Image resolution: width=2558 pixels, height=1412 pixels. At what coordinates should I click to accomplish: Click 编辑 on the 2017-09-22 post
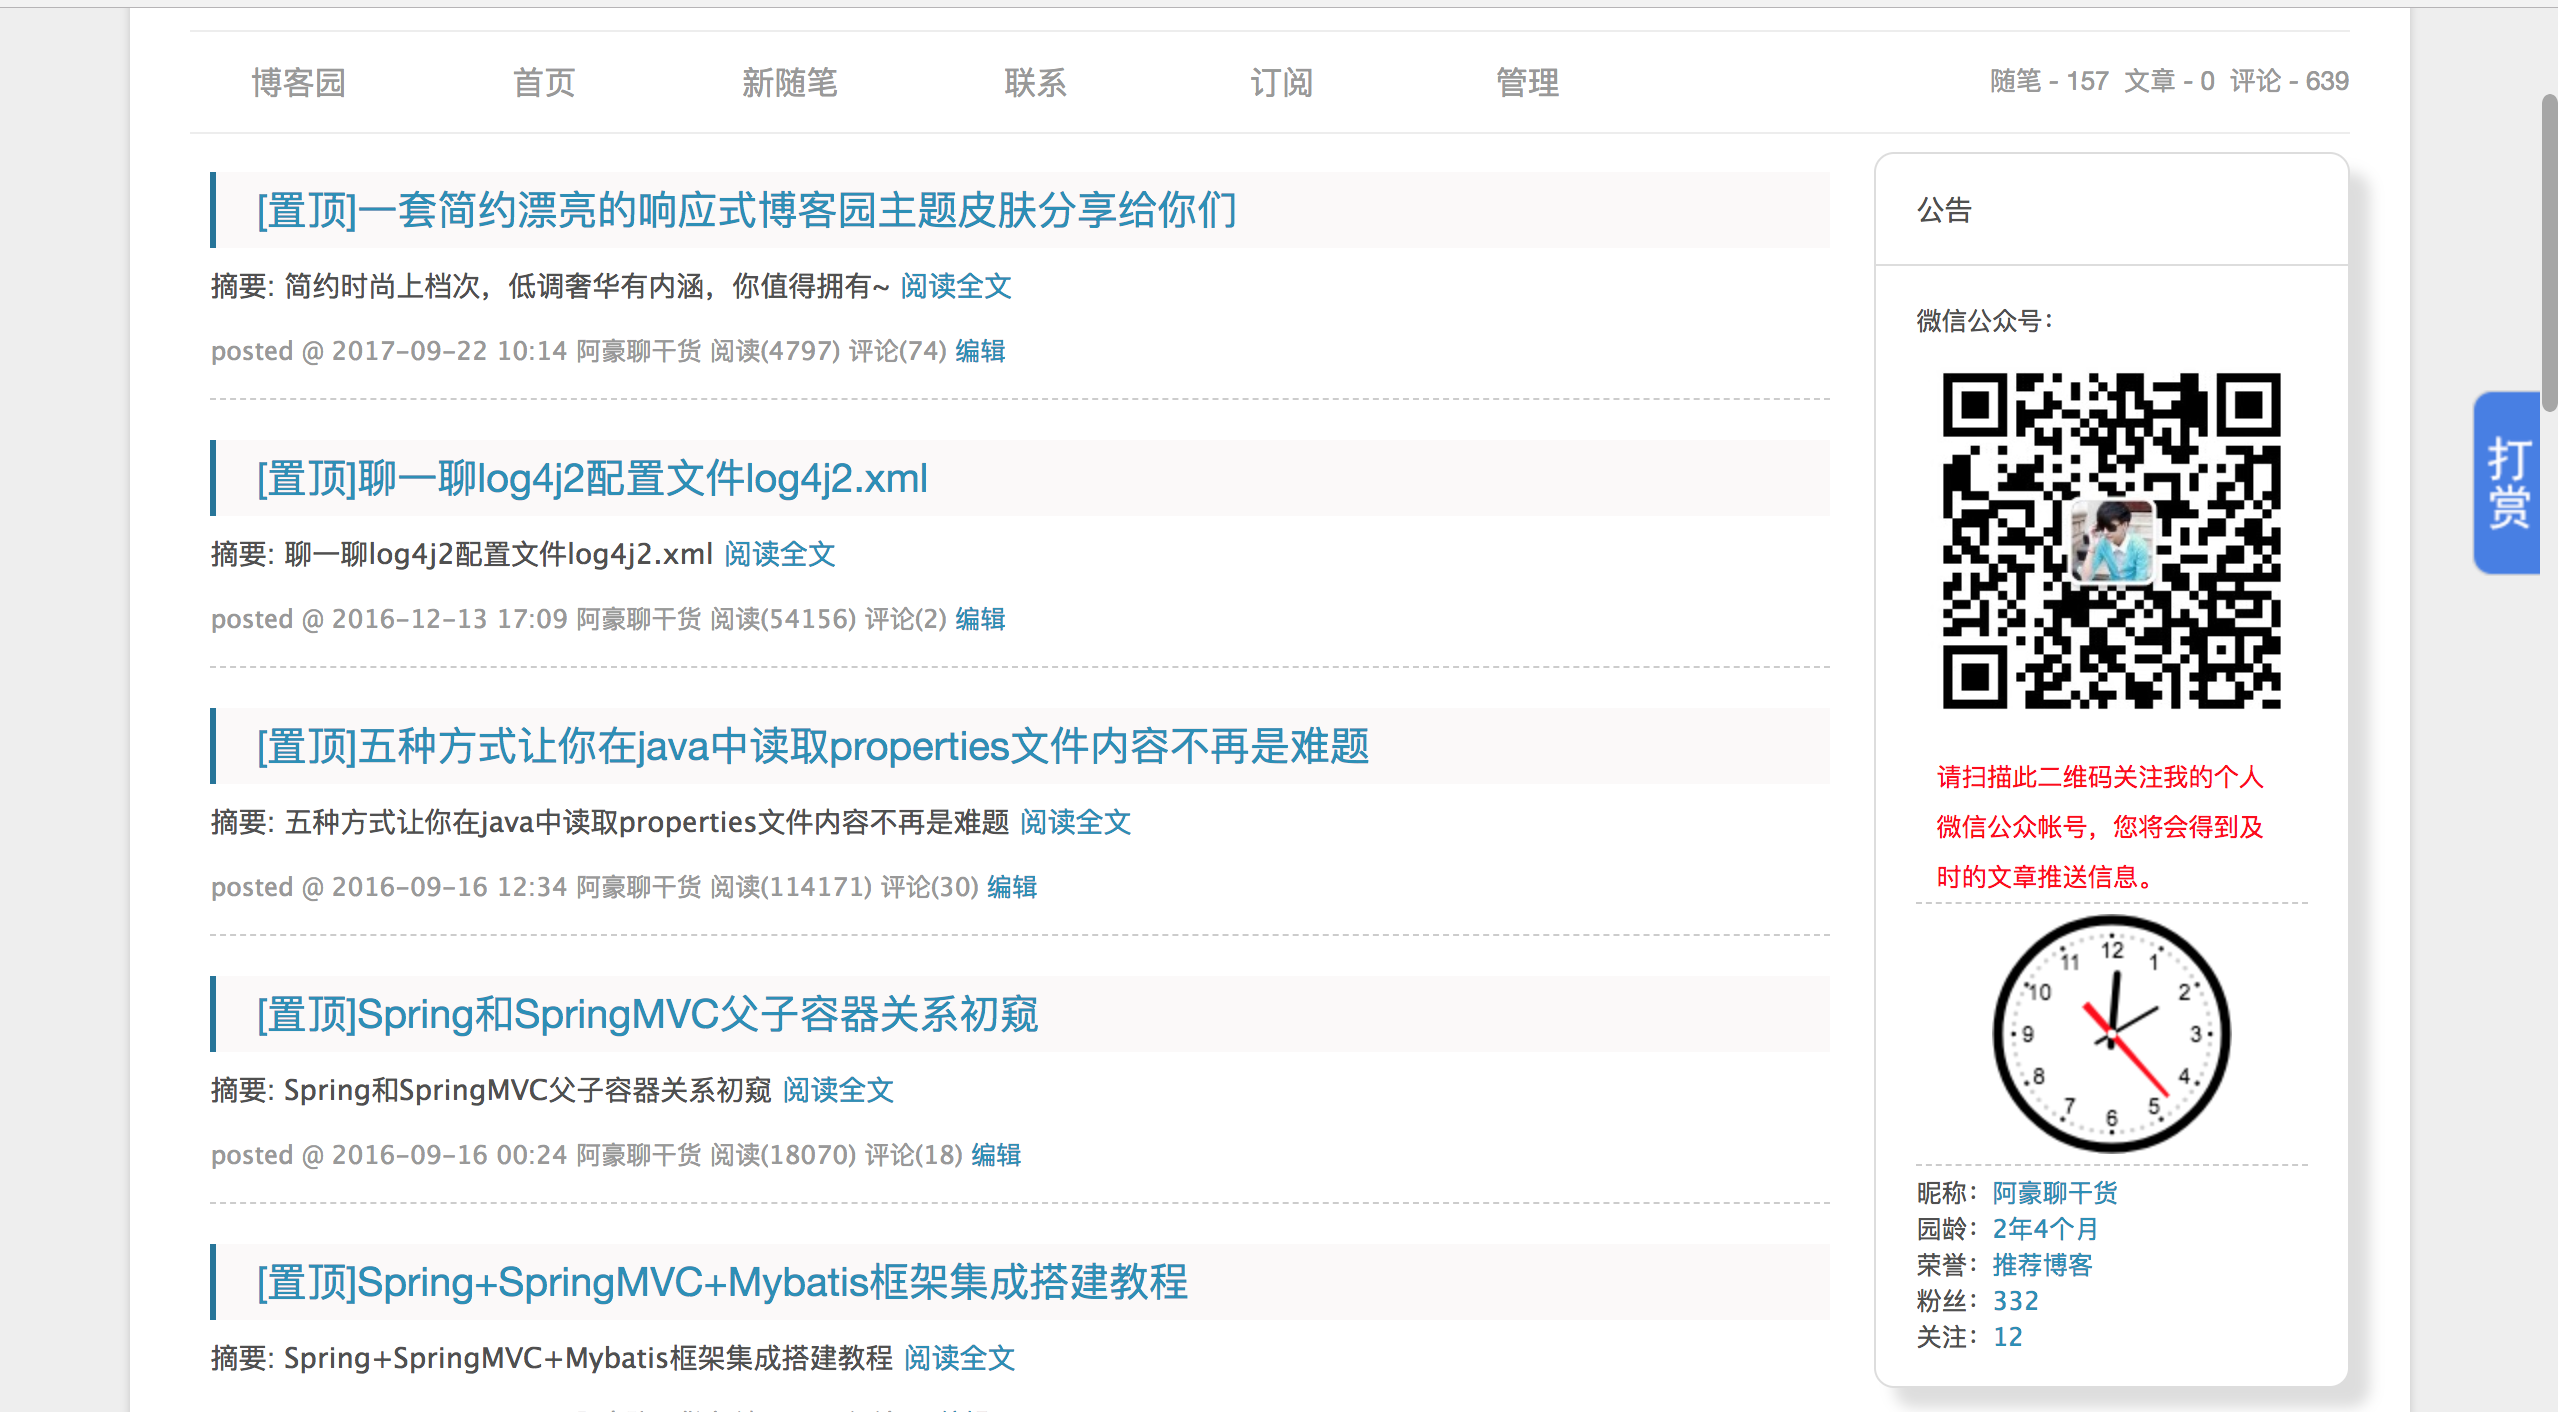tap(980, 351)
